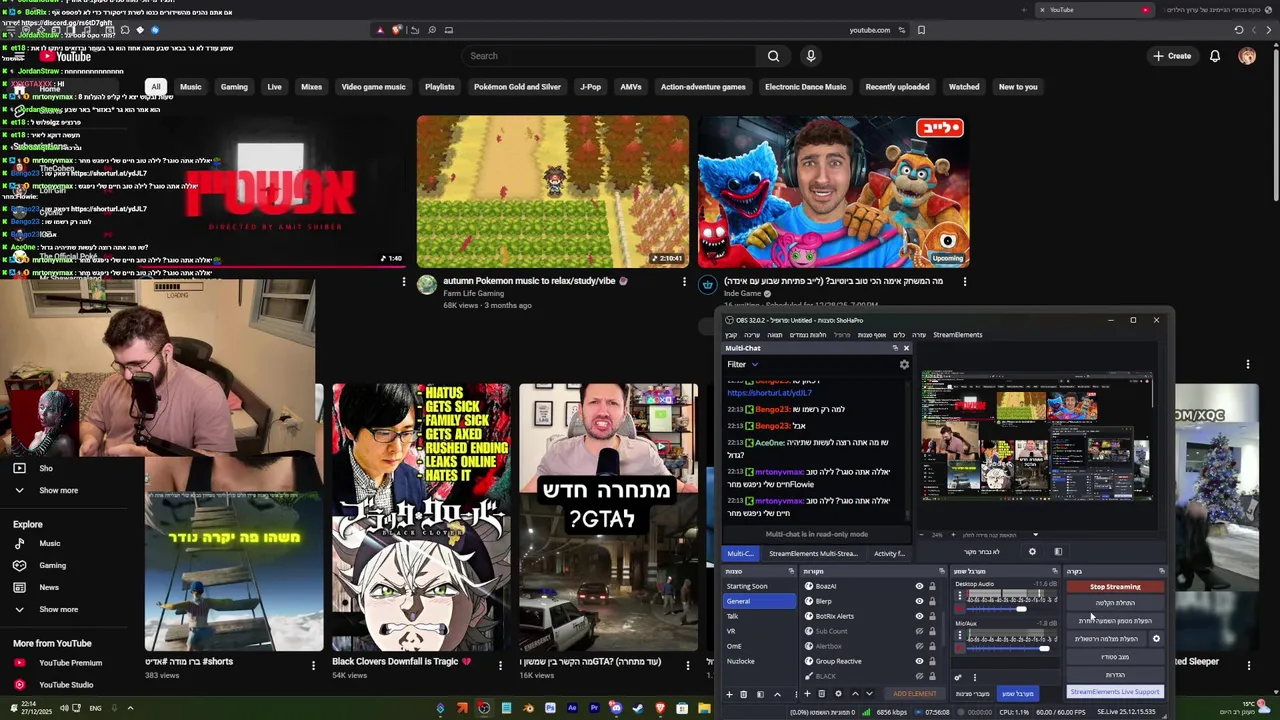Screen dimensions: 1280x720
Task: Select the Starting Soon scene
Action: pyautogui.click(x=747, y=586)
